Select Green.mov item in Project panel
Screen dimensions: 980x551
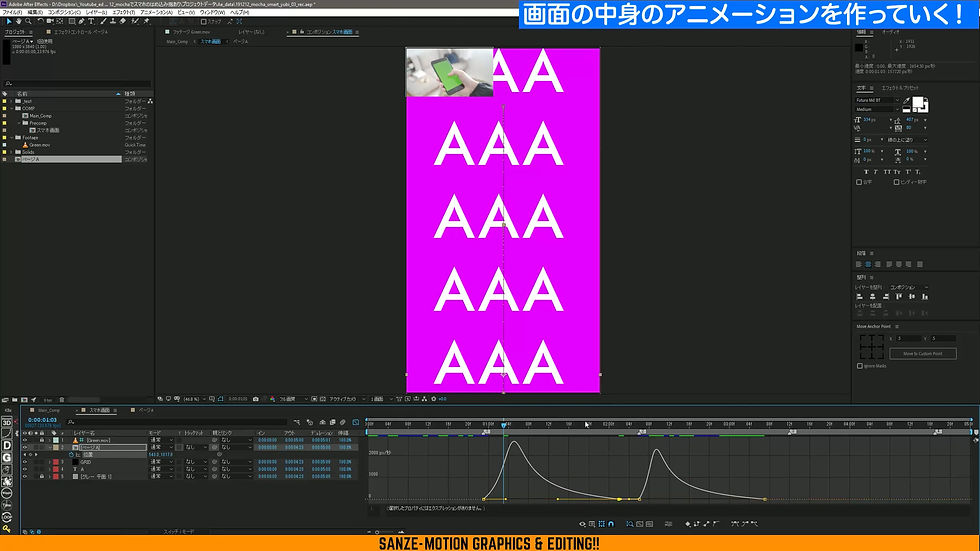40,145
